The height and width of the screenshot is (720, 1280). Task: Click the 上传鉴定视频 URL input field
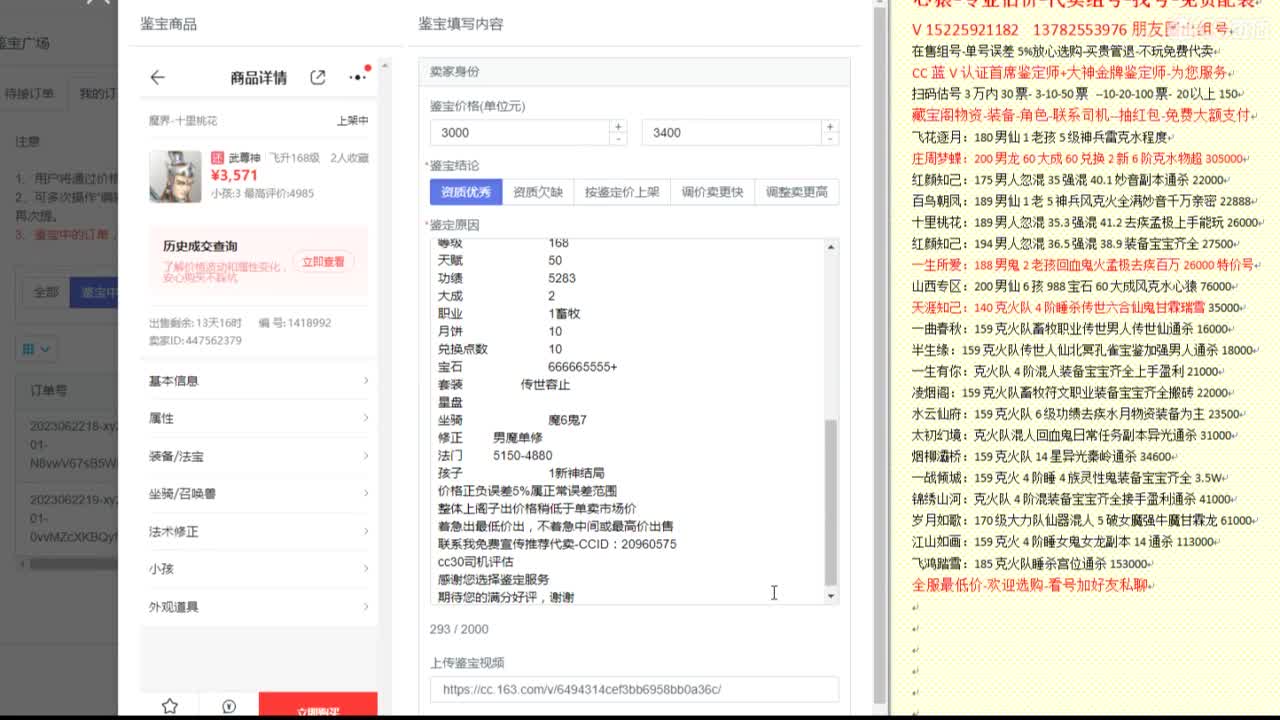[634, 689]
